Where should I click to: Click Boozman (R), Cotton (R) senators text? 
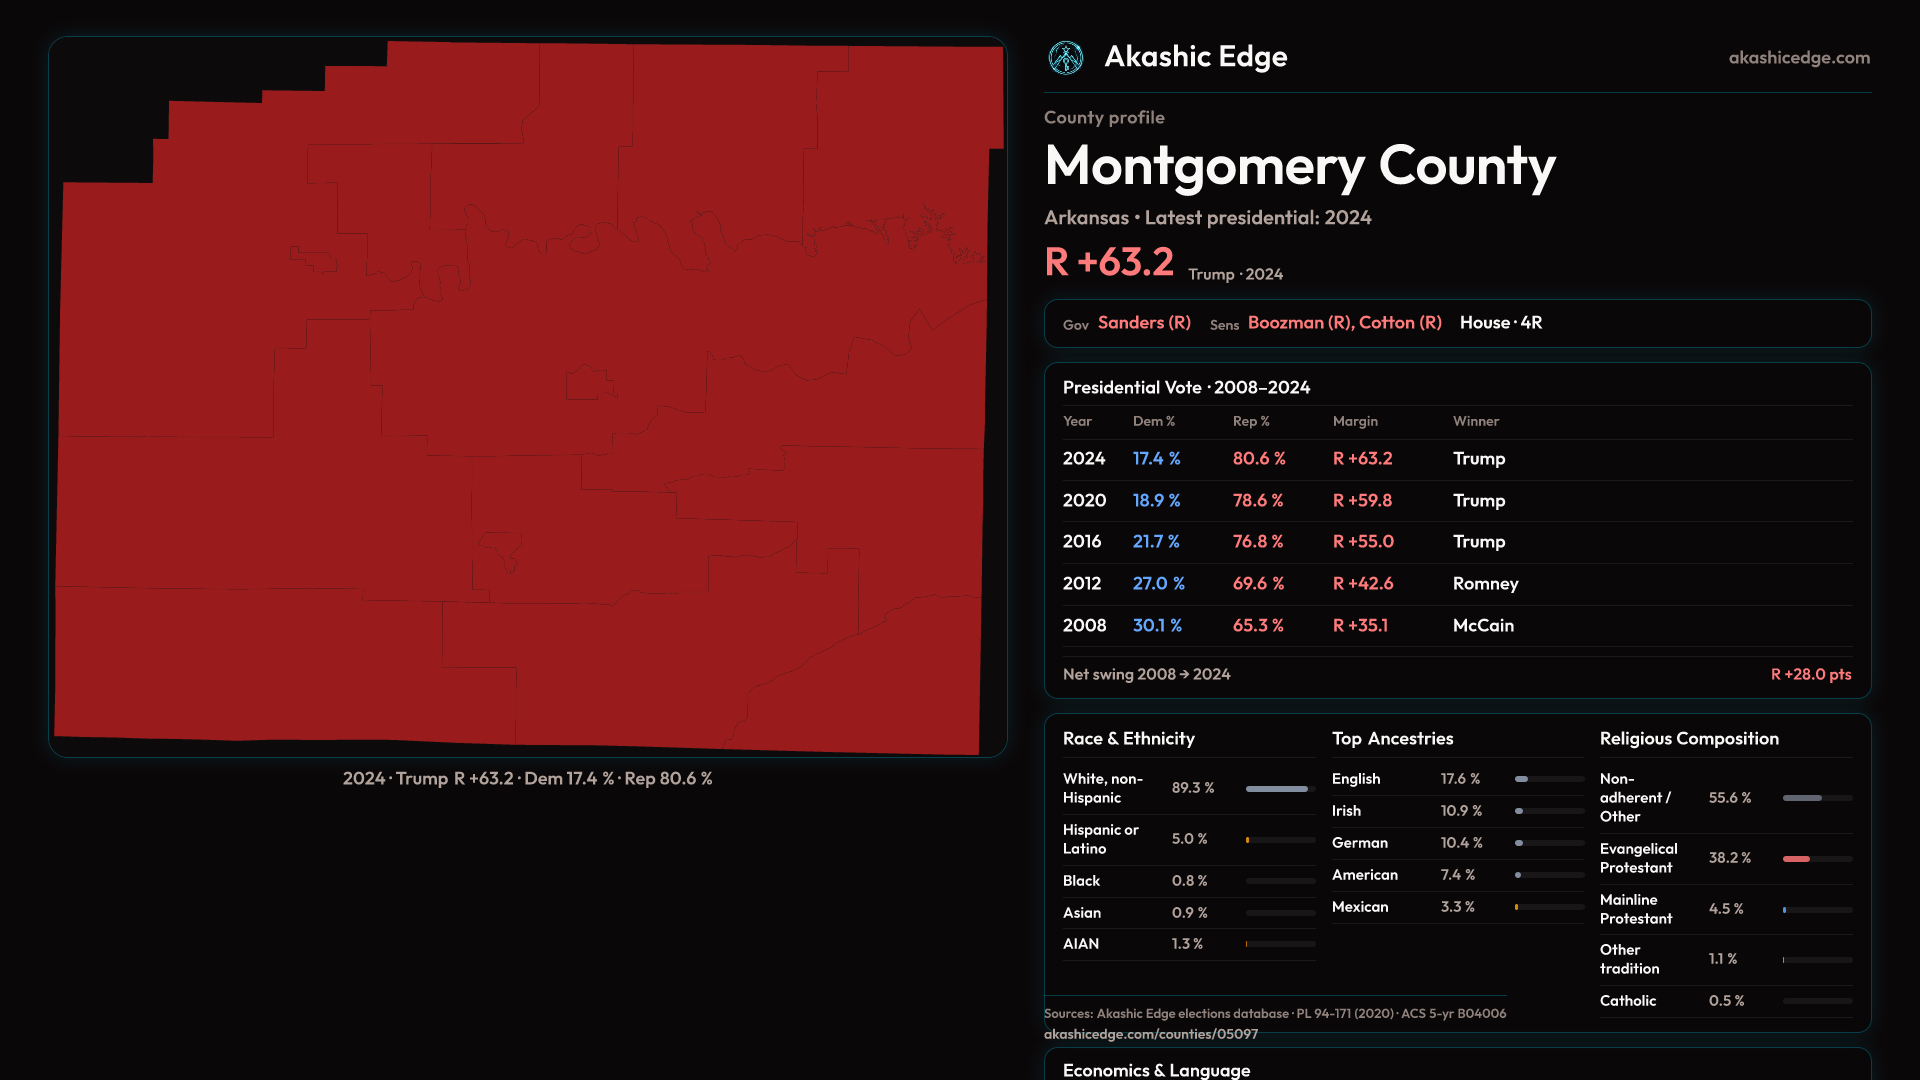pos(1344,323)
